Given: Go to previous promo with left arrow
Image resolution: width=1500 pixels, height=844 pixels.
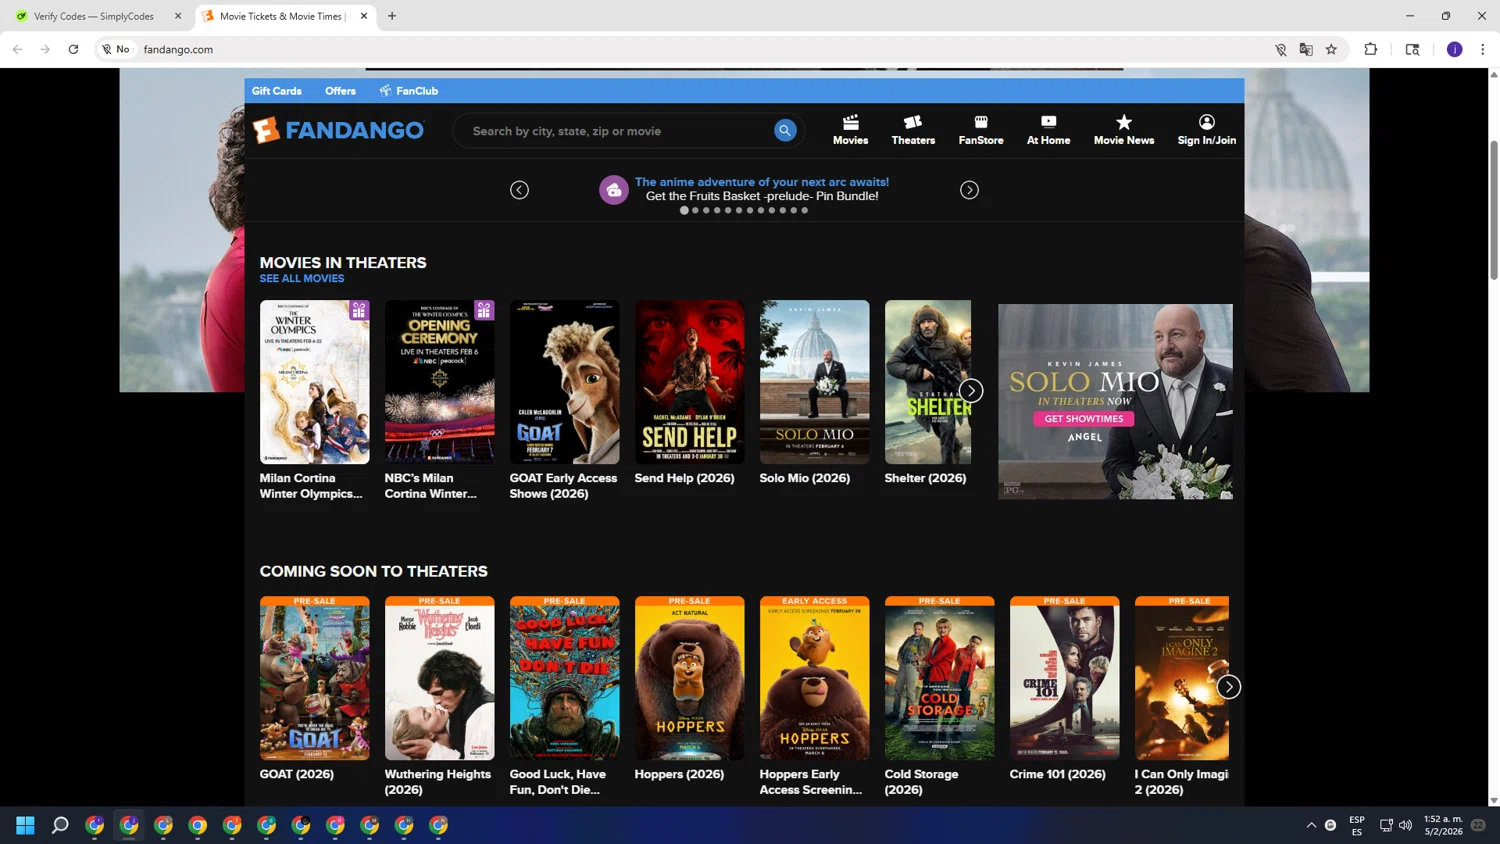Looking at the screenshot, I should pos(519,190).
